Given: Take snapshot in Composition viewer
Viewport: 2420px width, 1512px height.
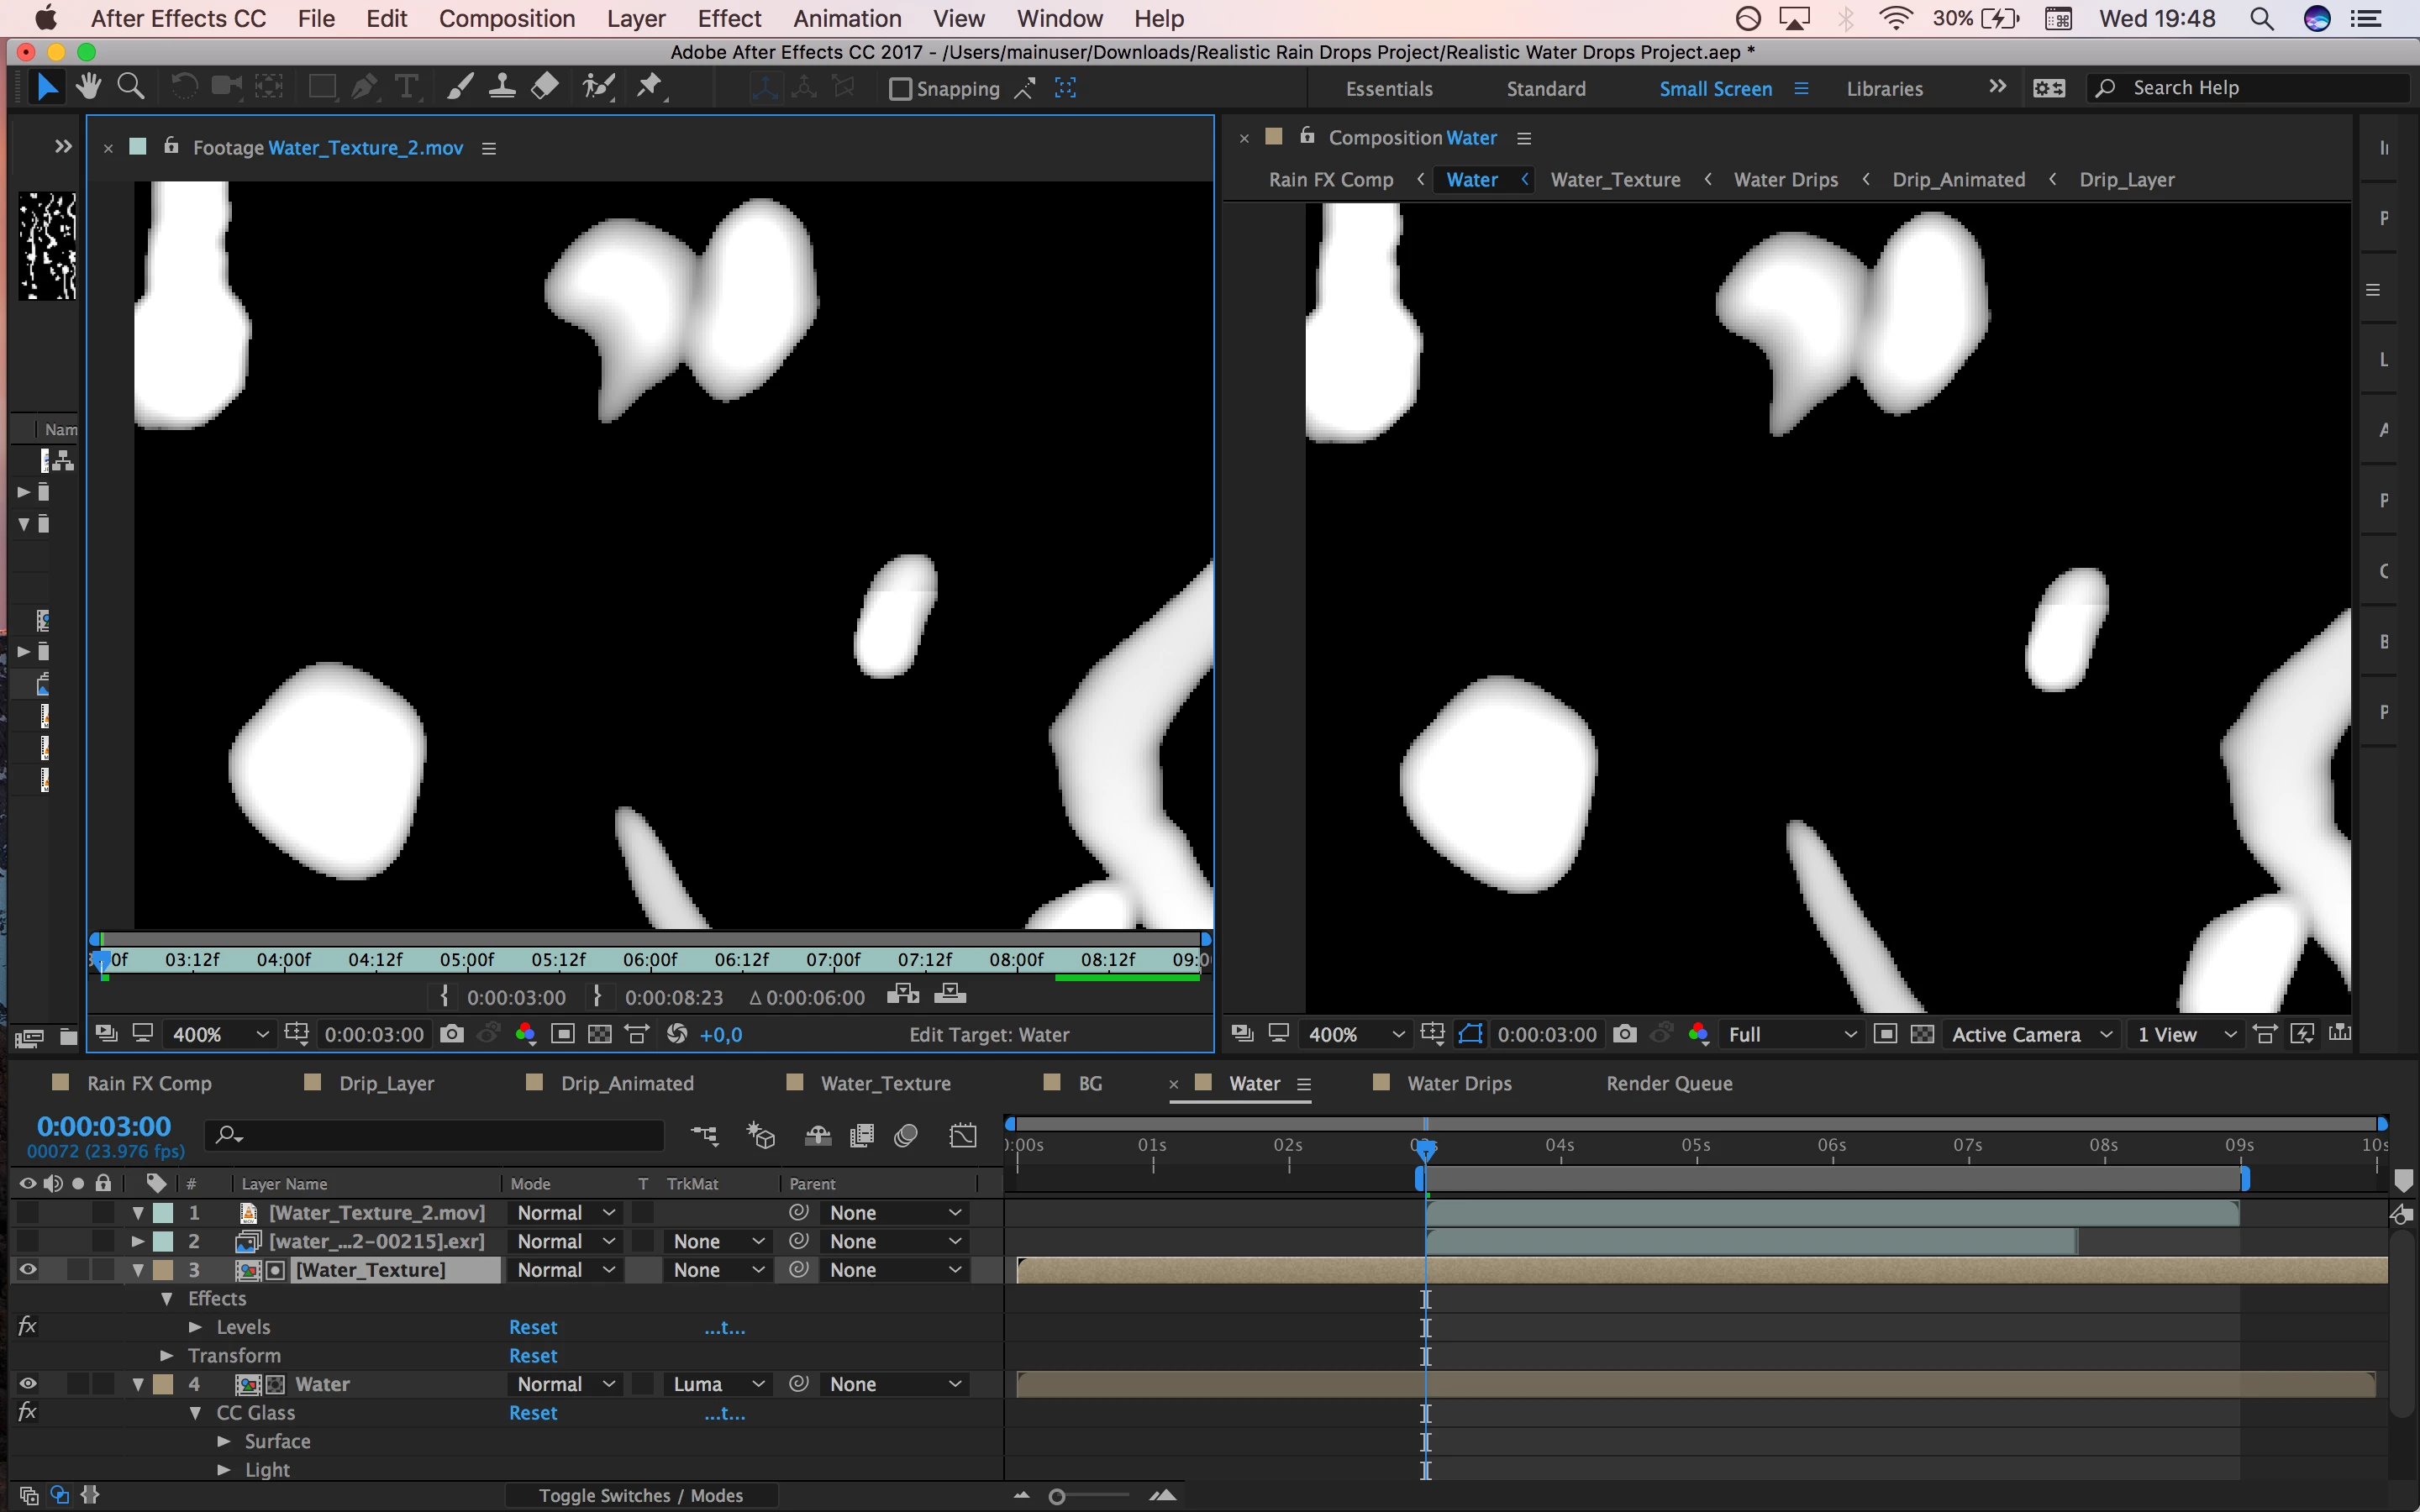Looking at the screenshot, I should pos(1625,1034).
